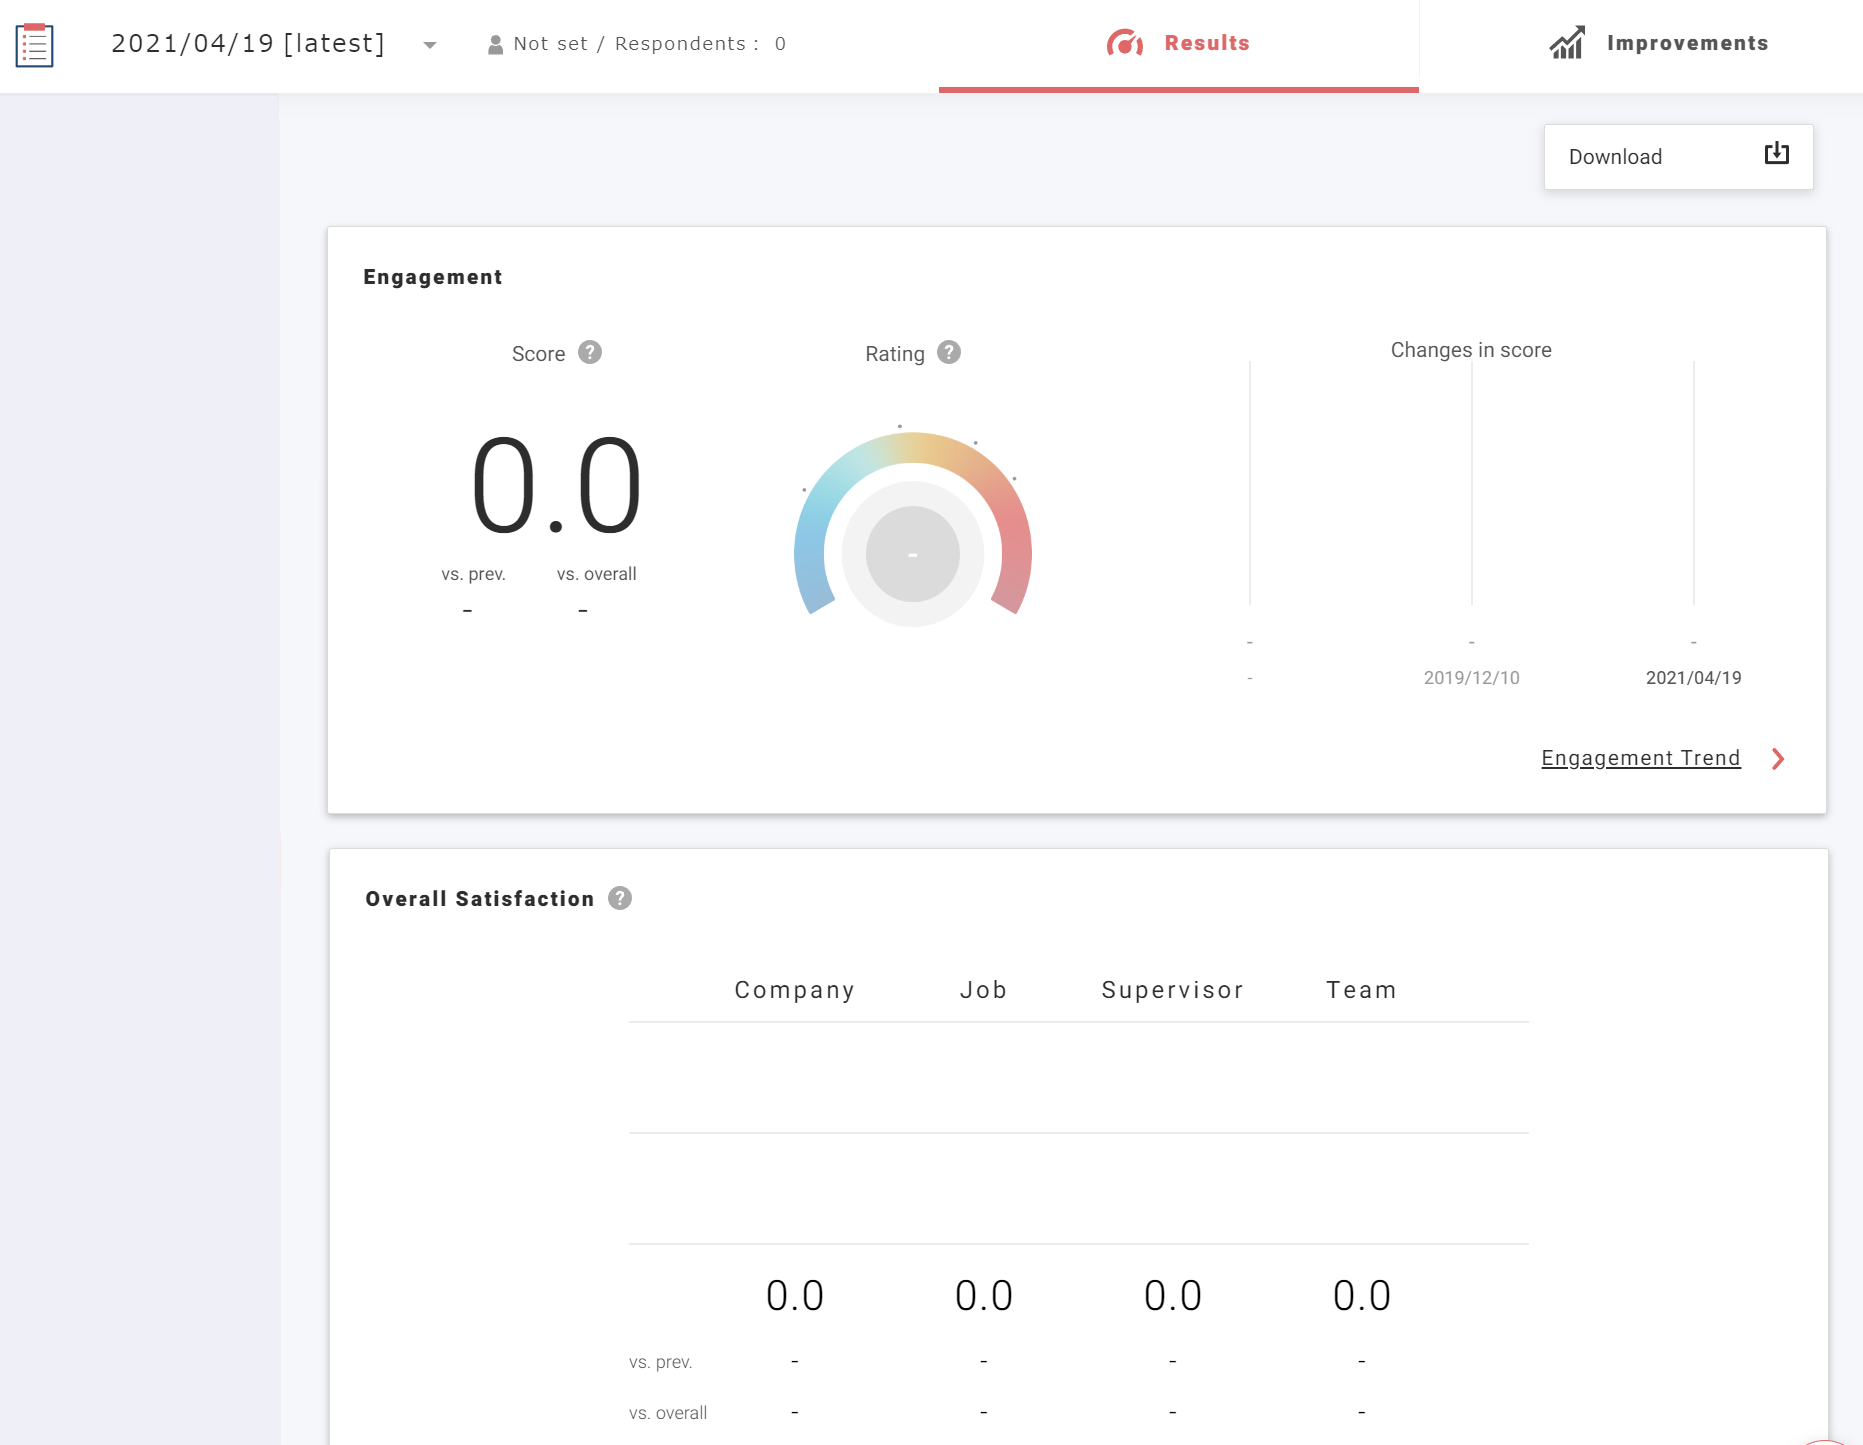Click the Results gauge icon
Viewport: 1863px width, 1445px height.
[x=1125, y=43]
